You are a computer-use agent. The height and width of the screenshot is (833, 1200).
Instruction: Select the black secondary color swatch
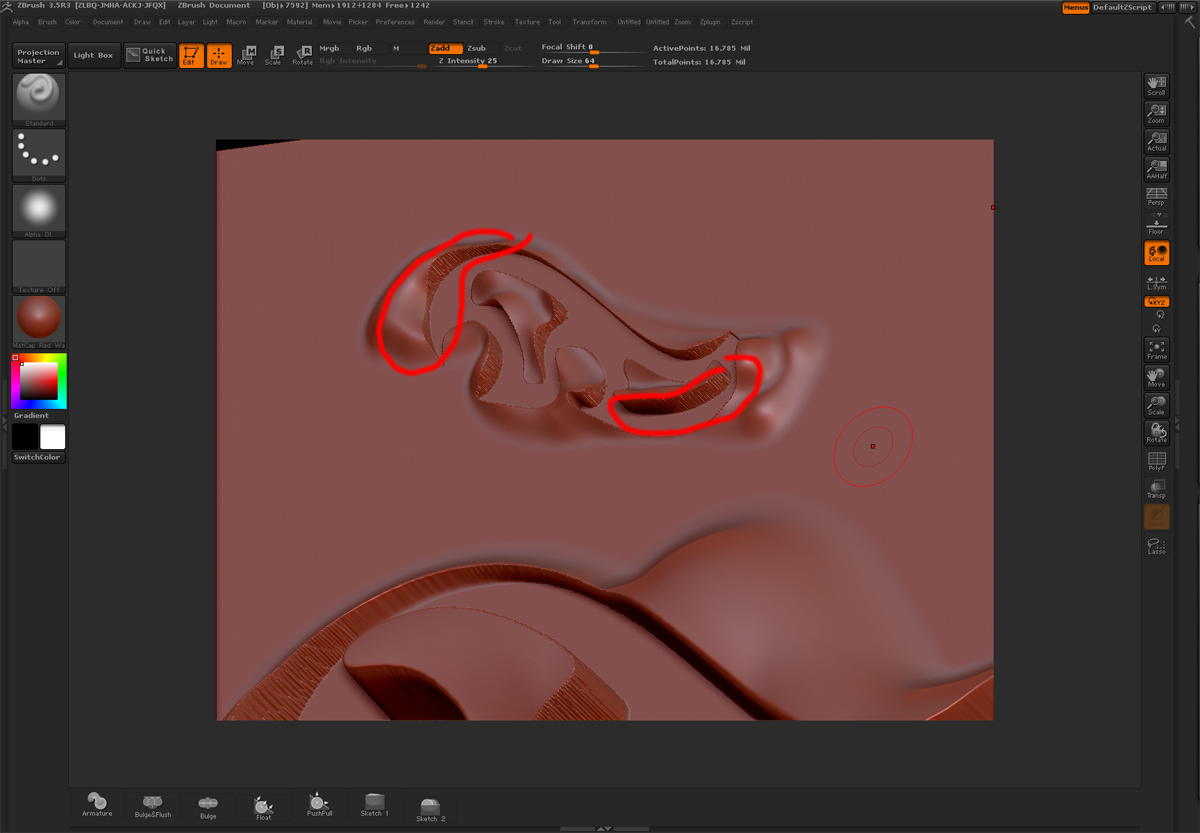click(x=25, y=436)
